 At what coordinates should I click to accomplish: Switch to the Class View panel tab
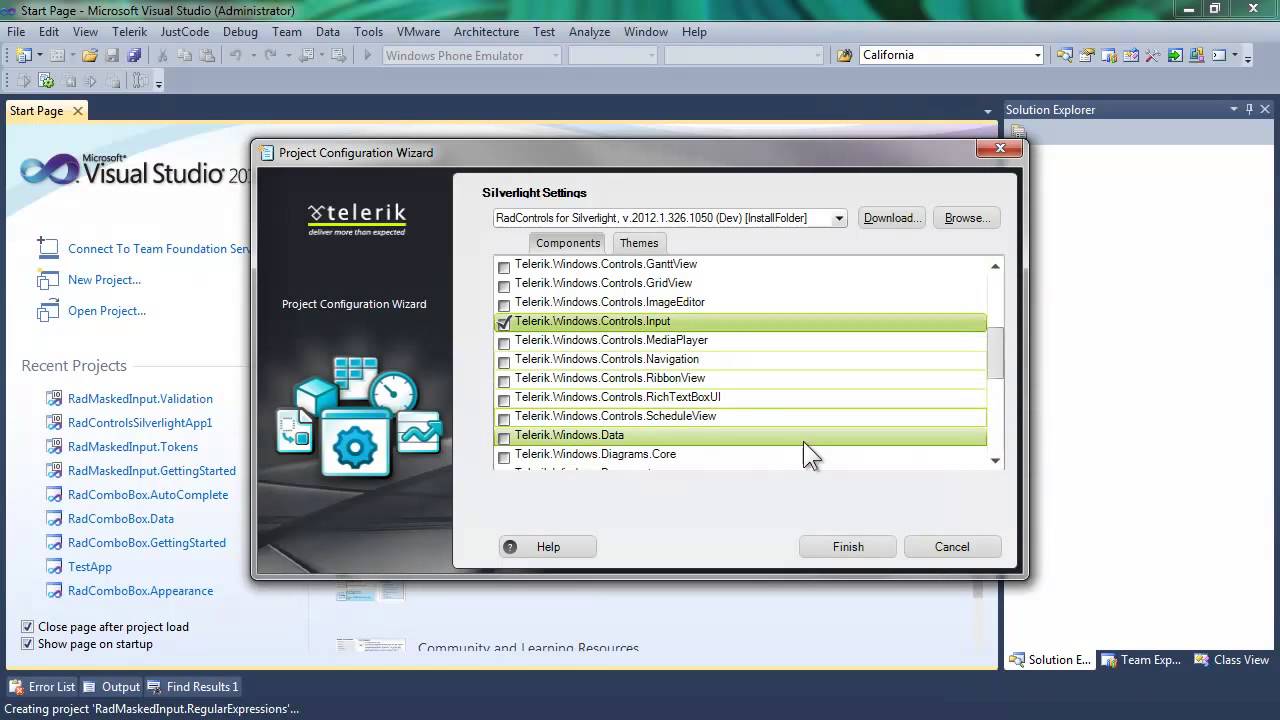1231,660
